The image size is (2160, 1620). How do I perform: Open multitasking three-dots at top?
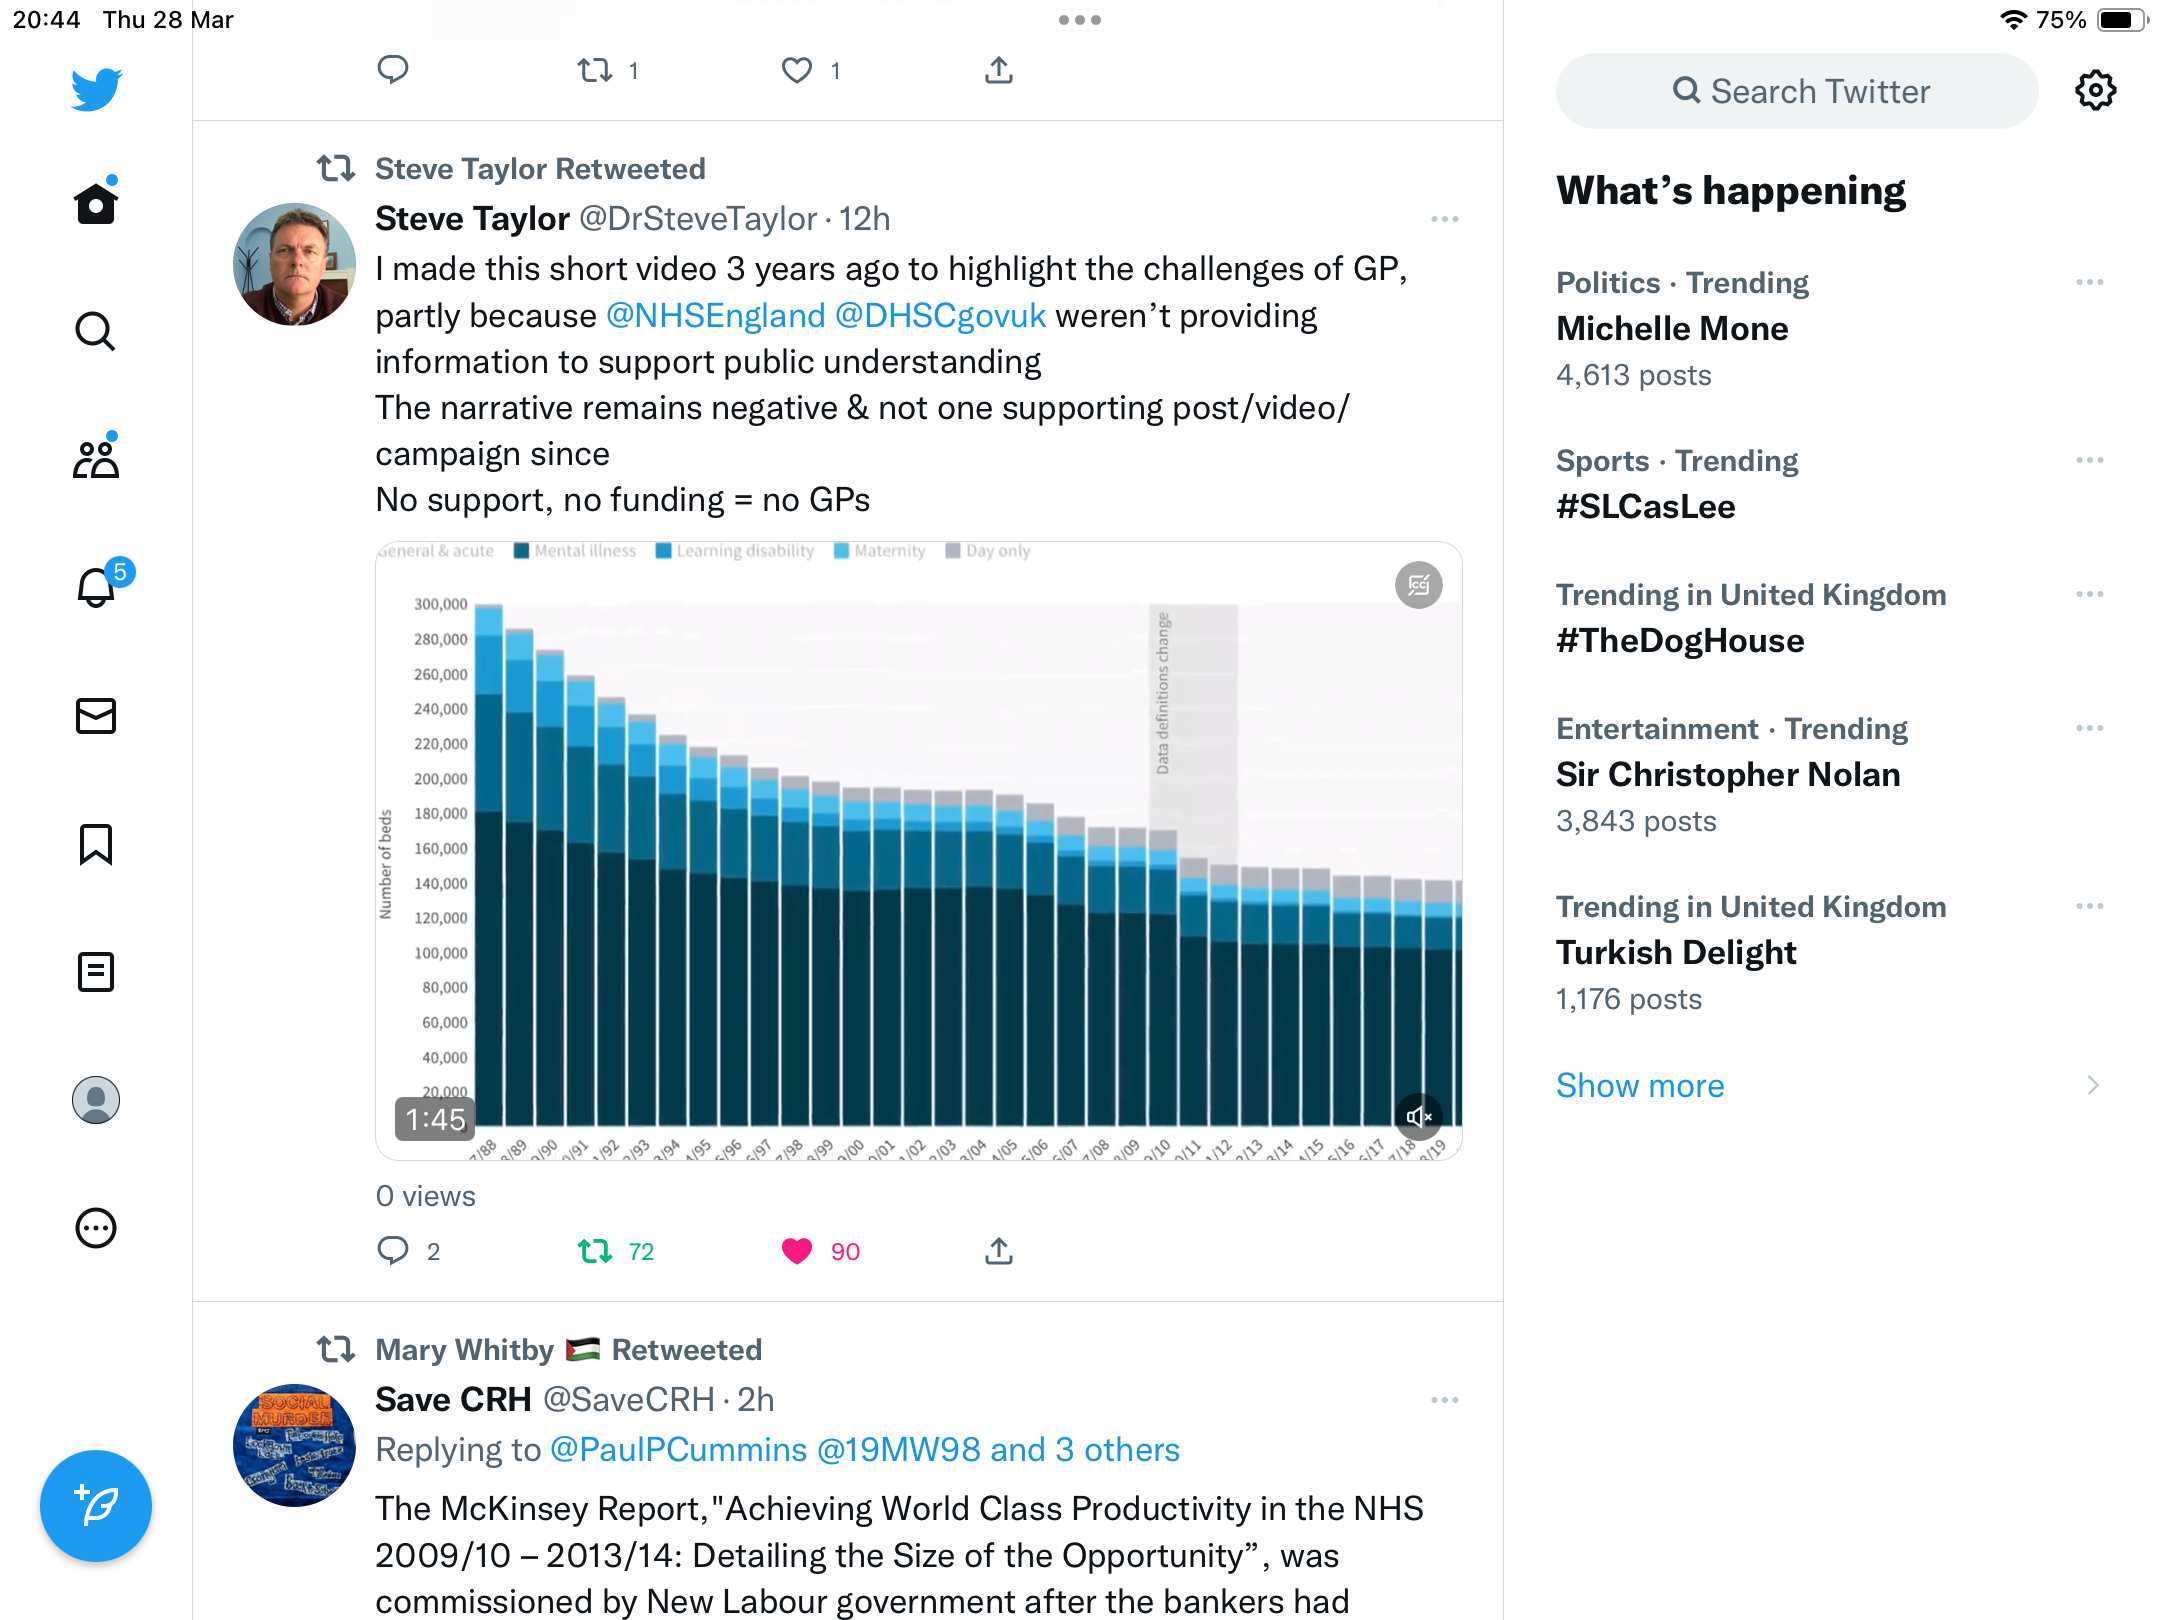click(x=1080, y=20)
